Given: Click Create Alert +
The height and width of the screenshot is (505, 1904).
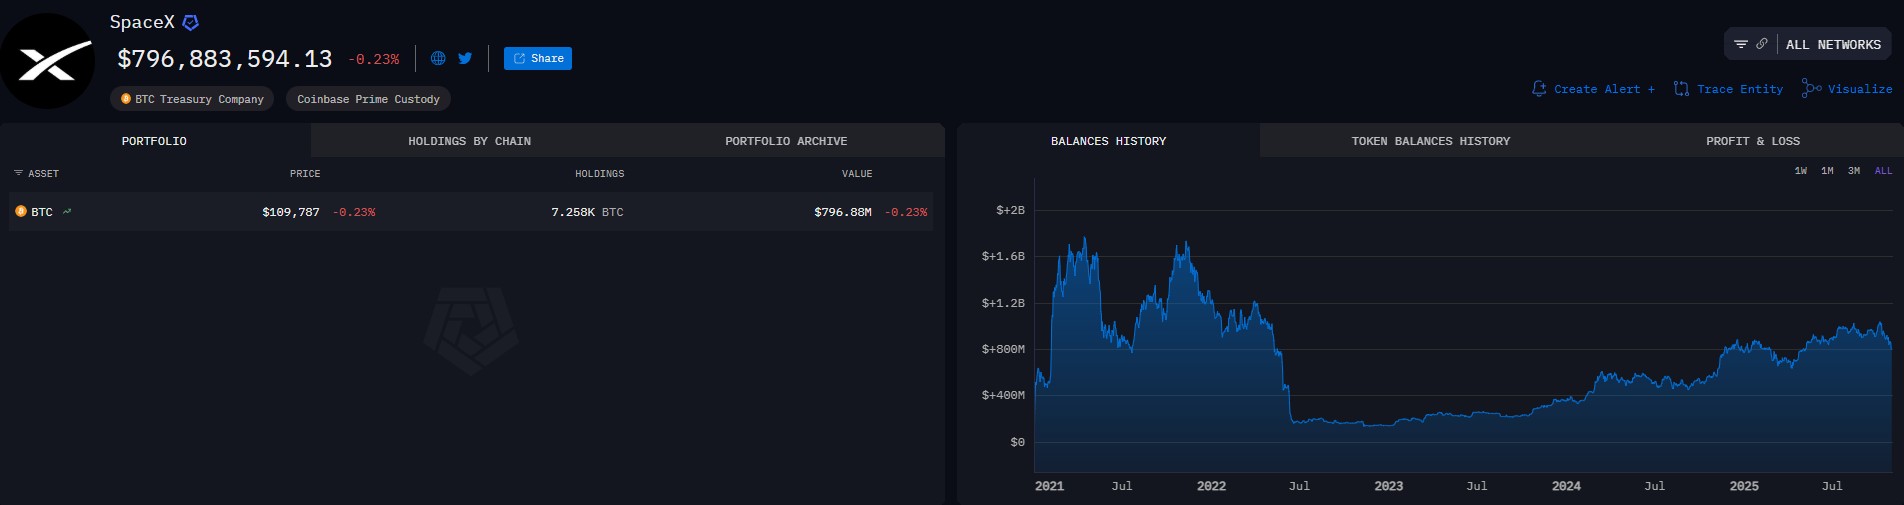Looking at the screenshot, I should click(x=1604, y=89).
